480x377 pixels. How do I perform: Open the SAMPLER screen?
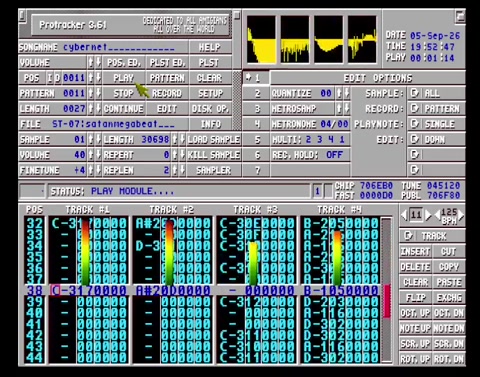tap(214, 170)
